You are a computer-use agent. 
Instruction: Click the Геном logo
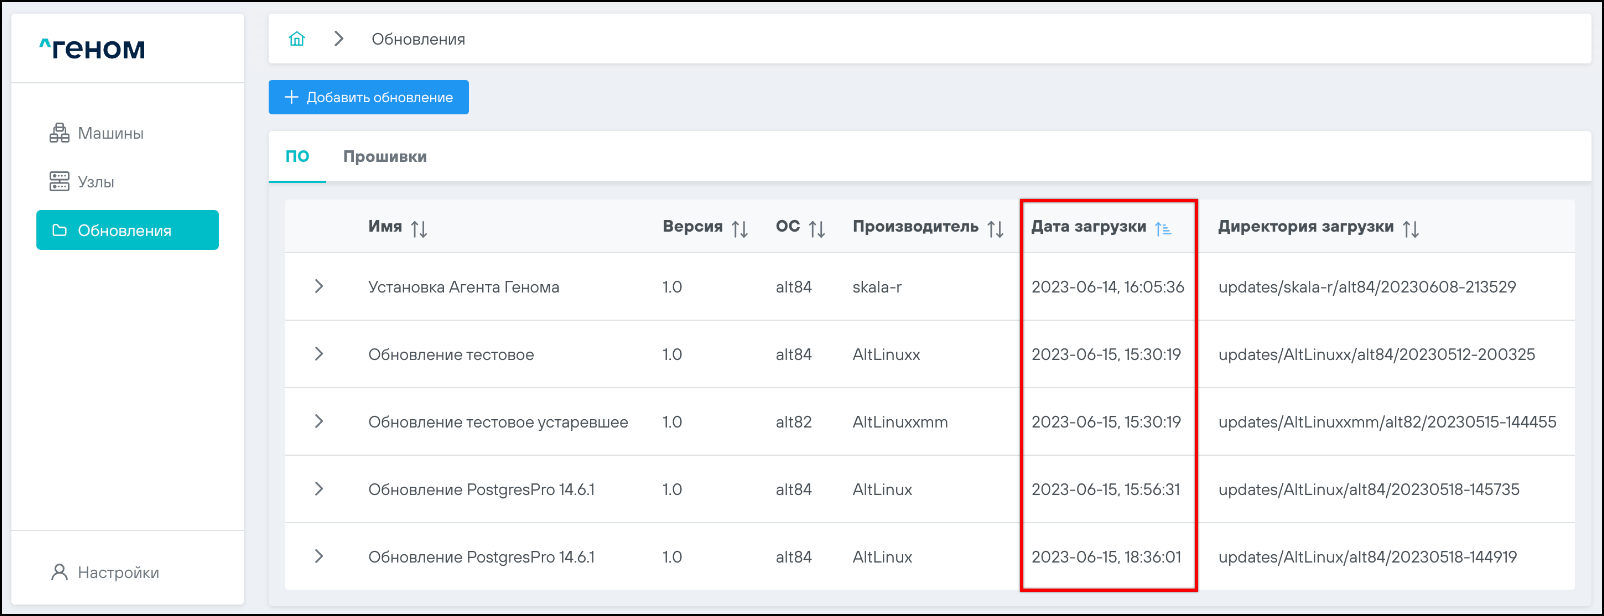click(x=92, y=48)
